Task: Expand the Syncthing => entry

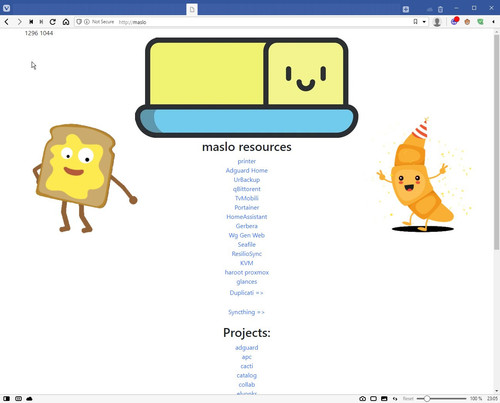Action: (246, 312)
